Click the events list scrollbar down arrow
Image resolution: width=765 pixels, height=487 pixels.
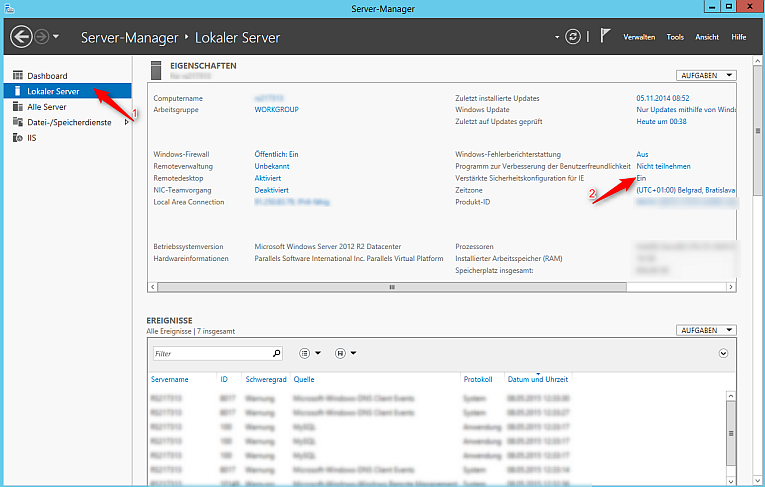click(x=730, y=481)
